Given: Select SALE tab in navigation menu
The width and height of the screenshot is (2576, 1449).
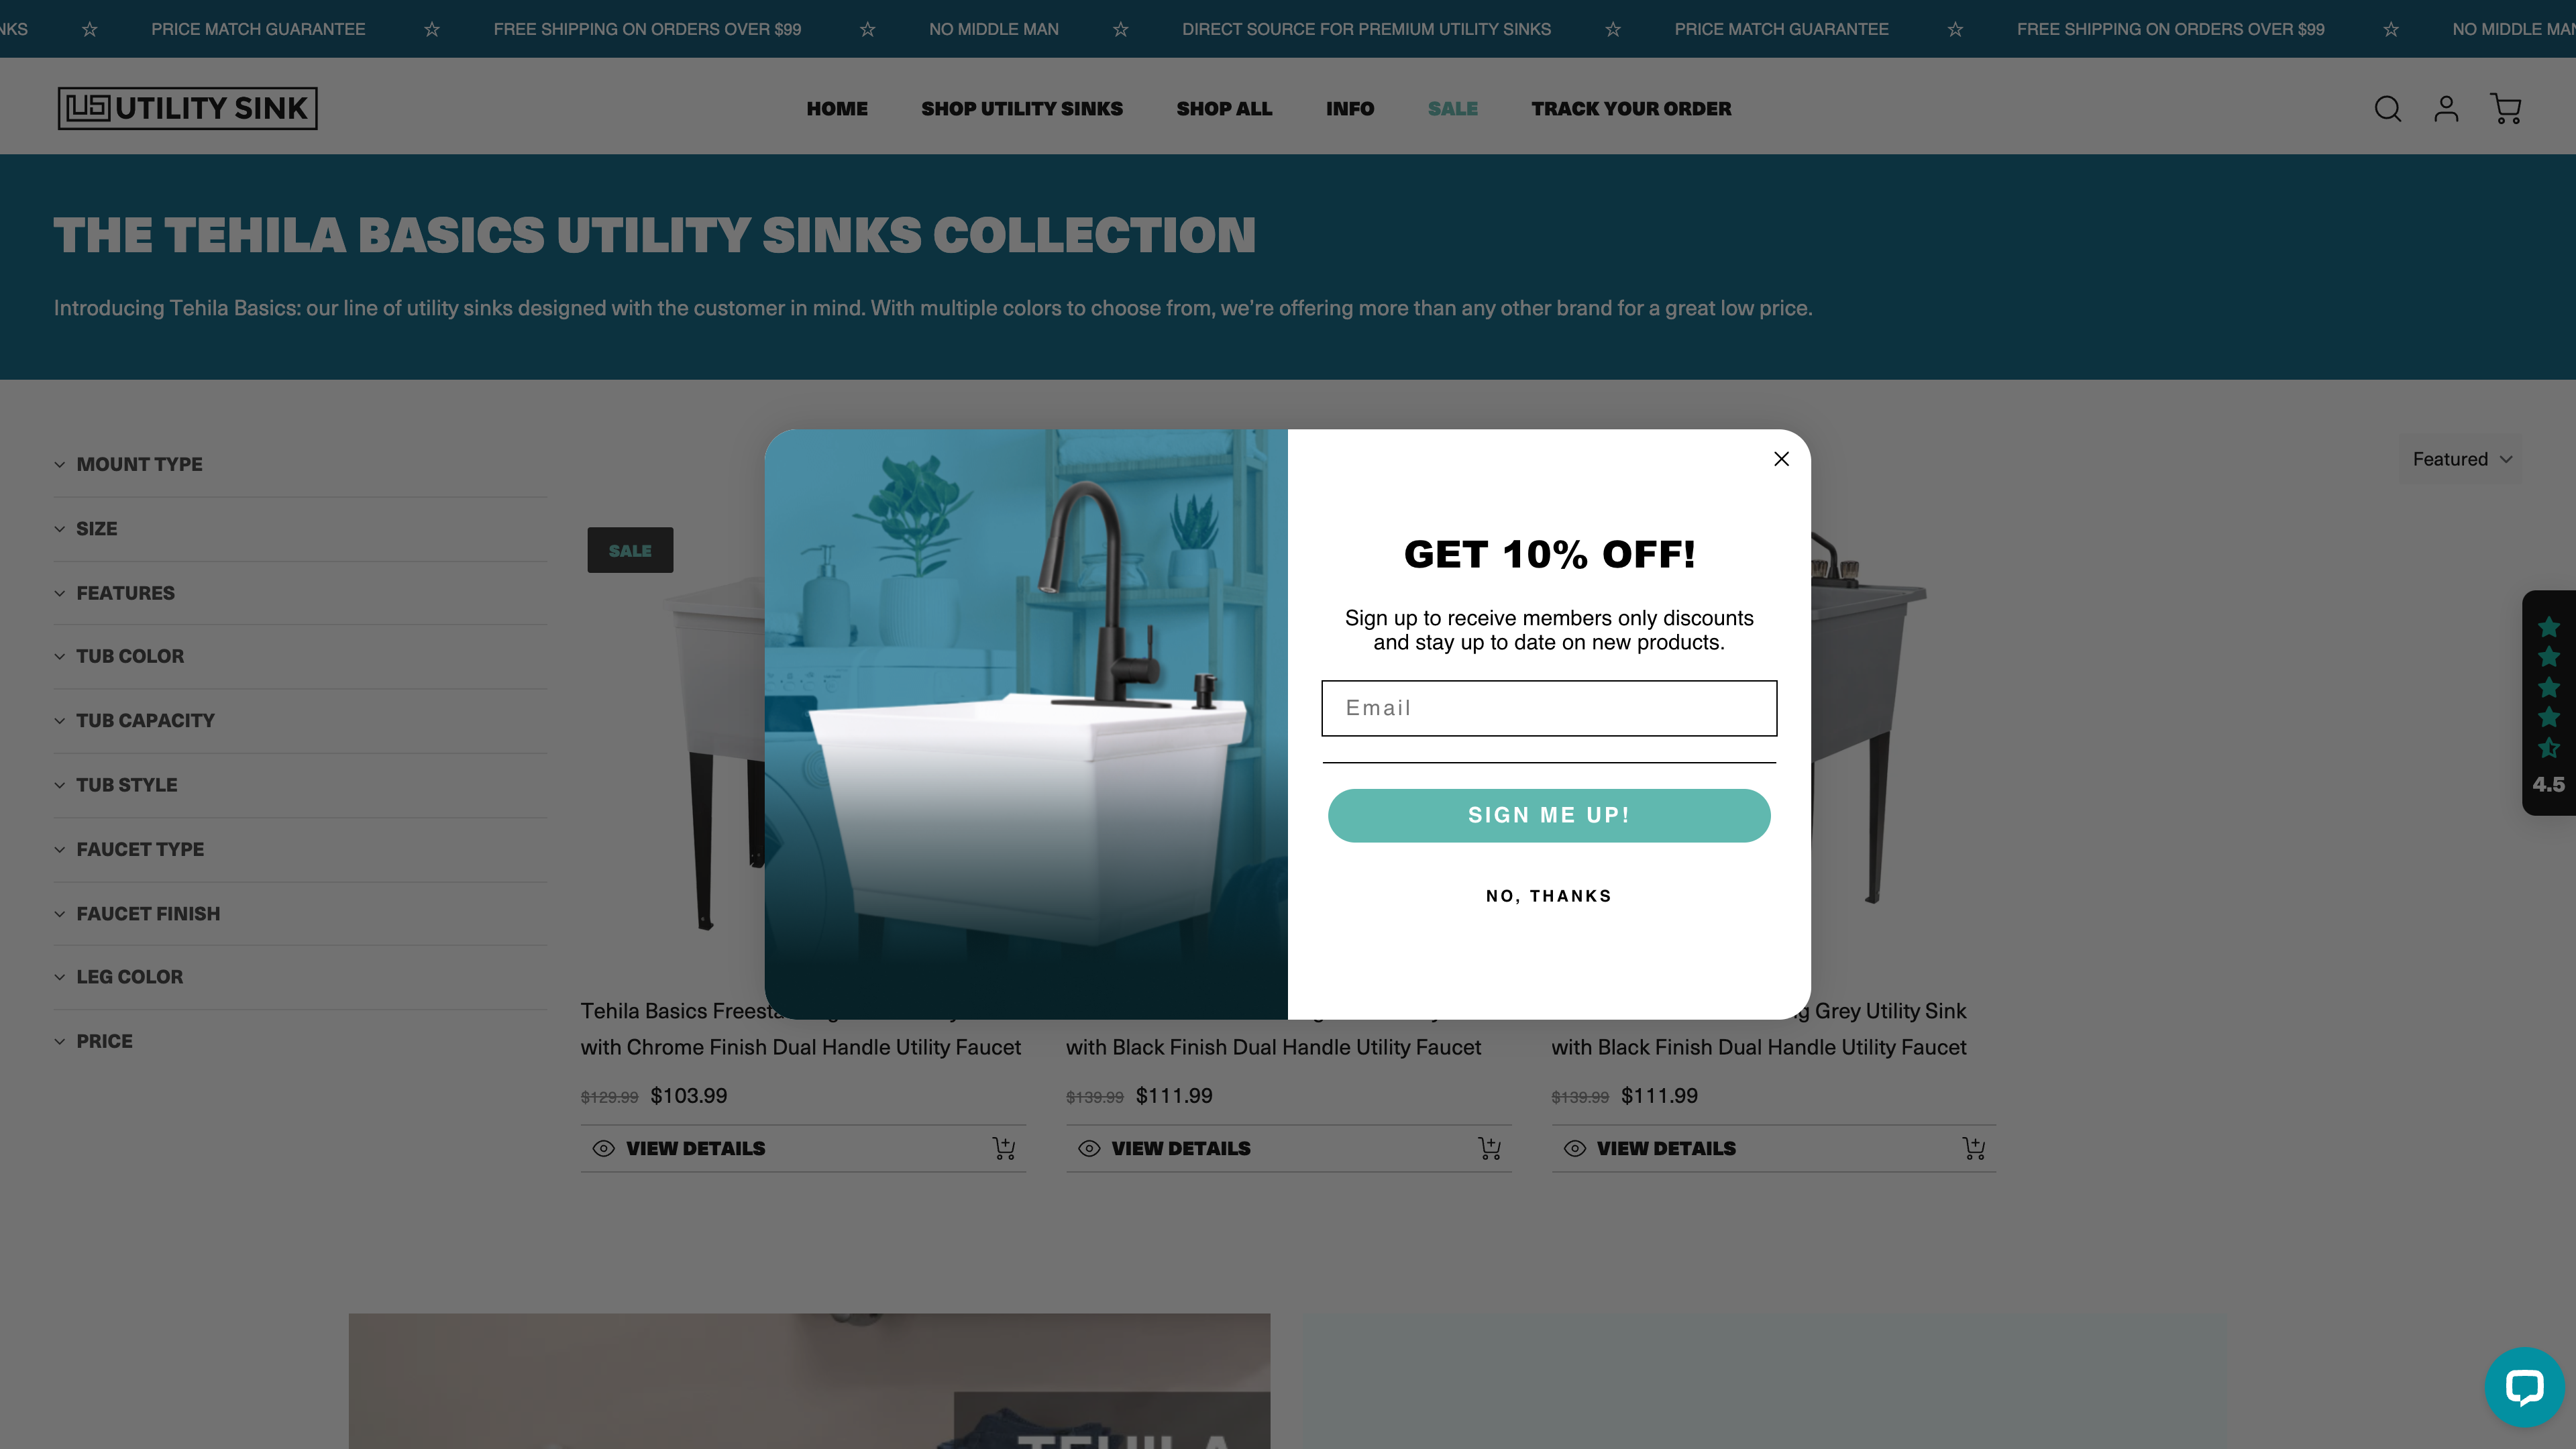Looking at the screenshot, I should click(1452, 108).
